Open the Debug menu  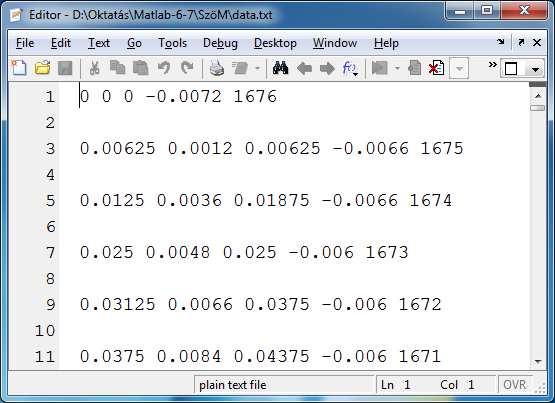(x=220, y=43)
